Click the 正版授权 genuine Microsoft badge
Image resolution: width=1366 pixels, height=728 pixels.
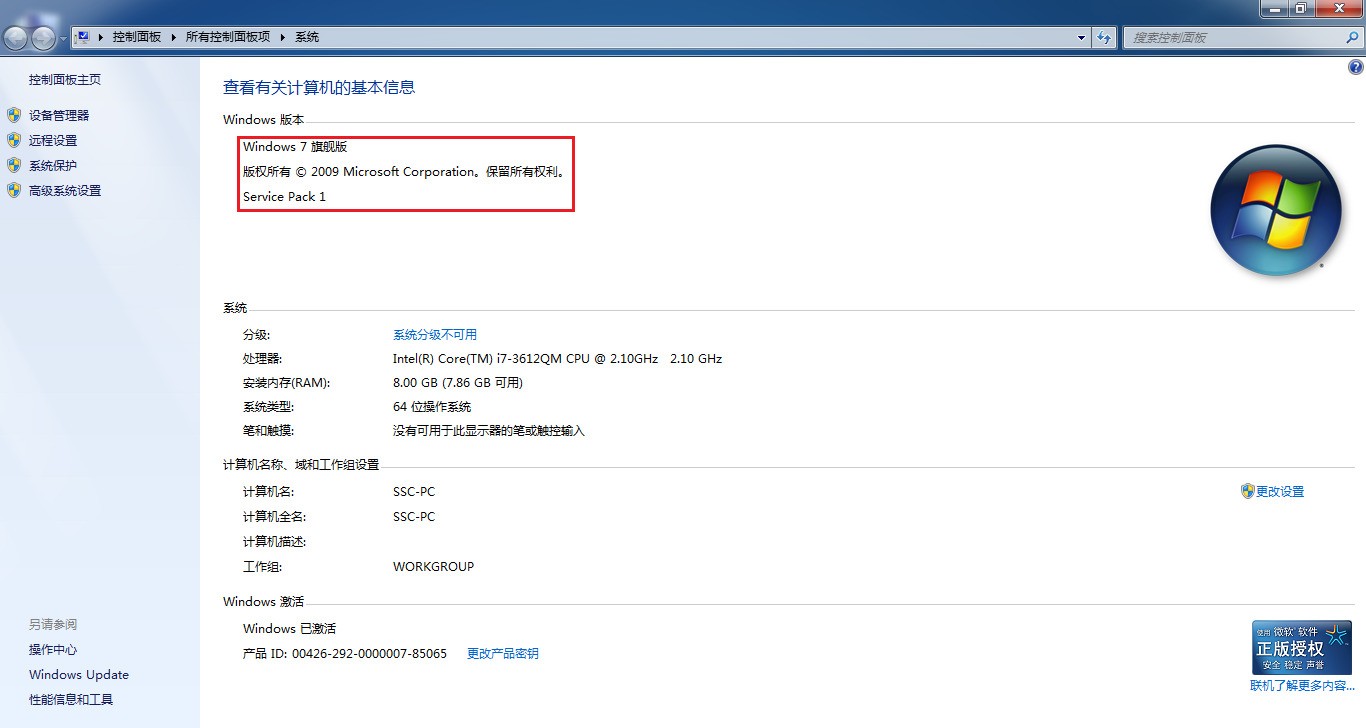[1301, 646]
